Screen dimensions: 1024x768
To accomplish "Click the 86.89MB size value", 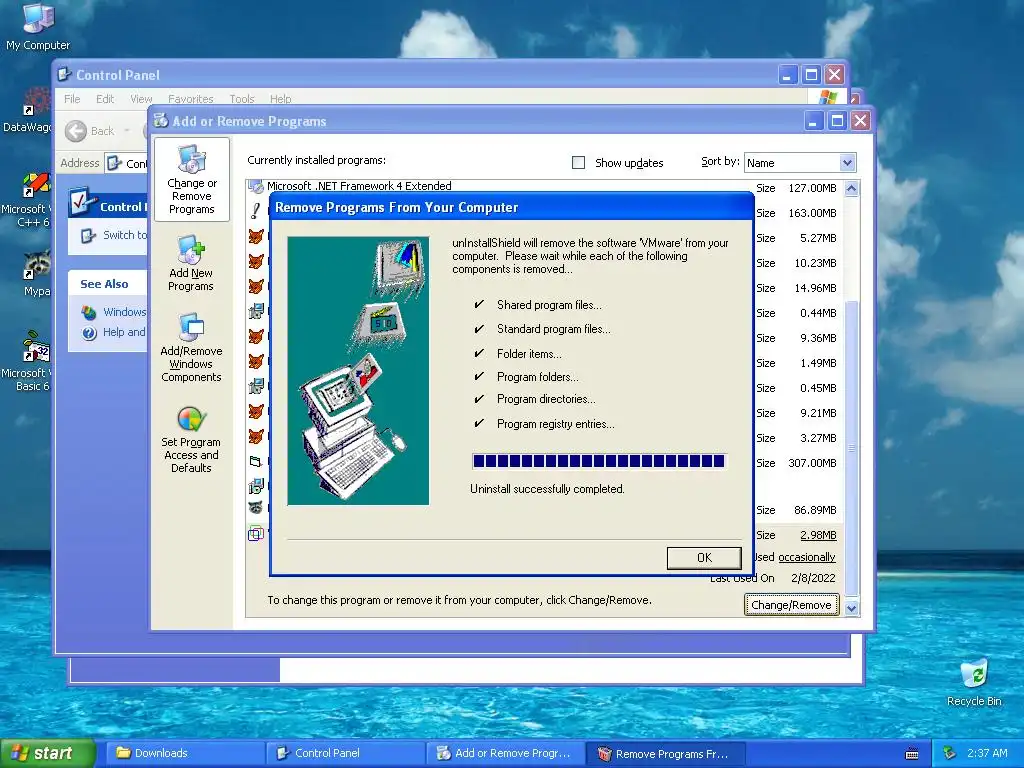I will (x=815, y=510).
